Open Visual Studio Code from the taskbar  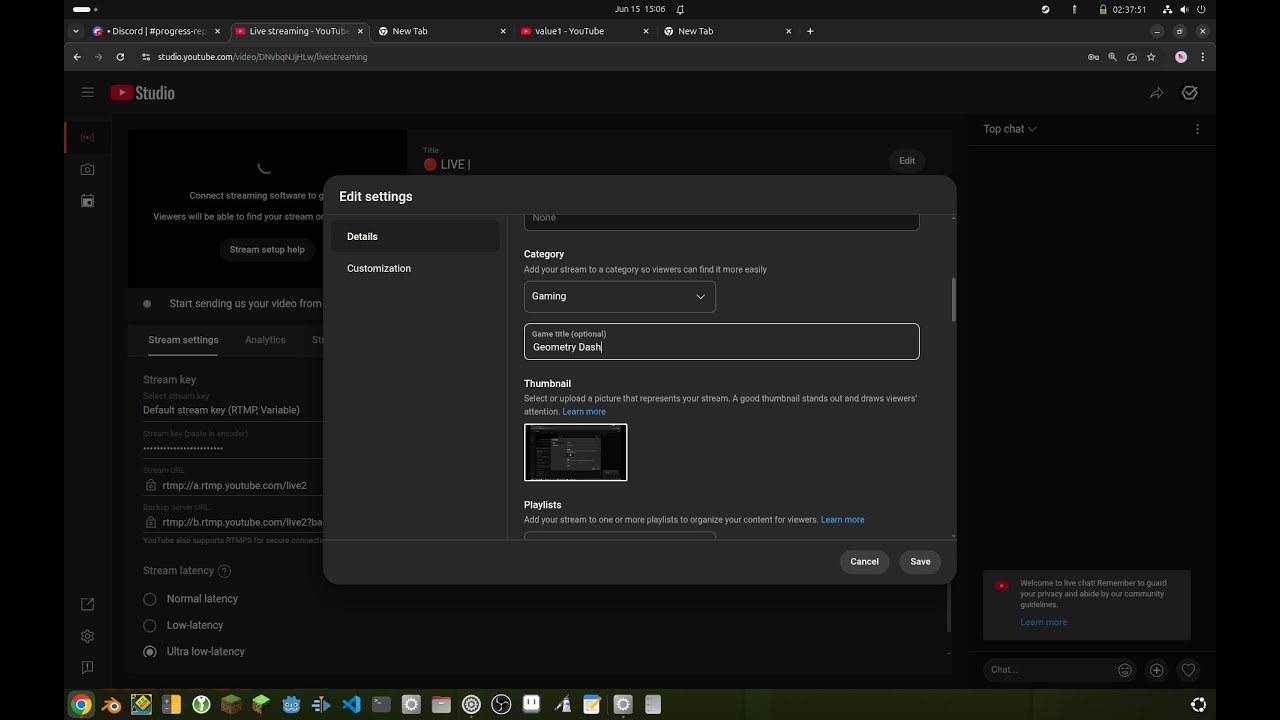pyautogui.click(x=351, y=705)
